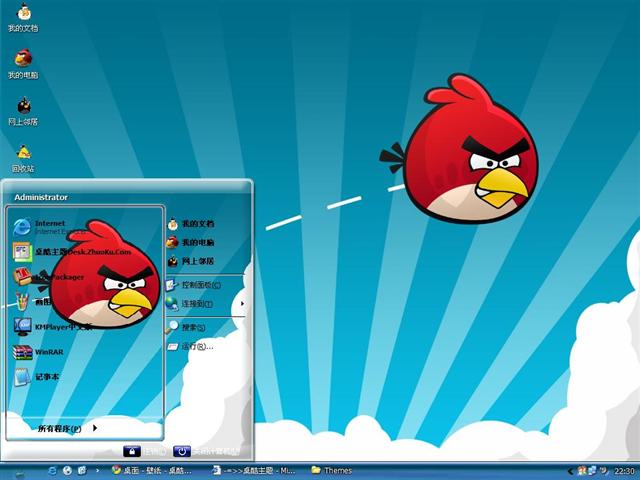The height and width of the screenshot is (480, 640).
Task: Switch to Themes folder taskbar window
Action: [x=331, y=471]
